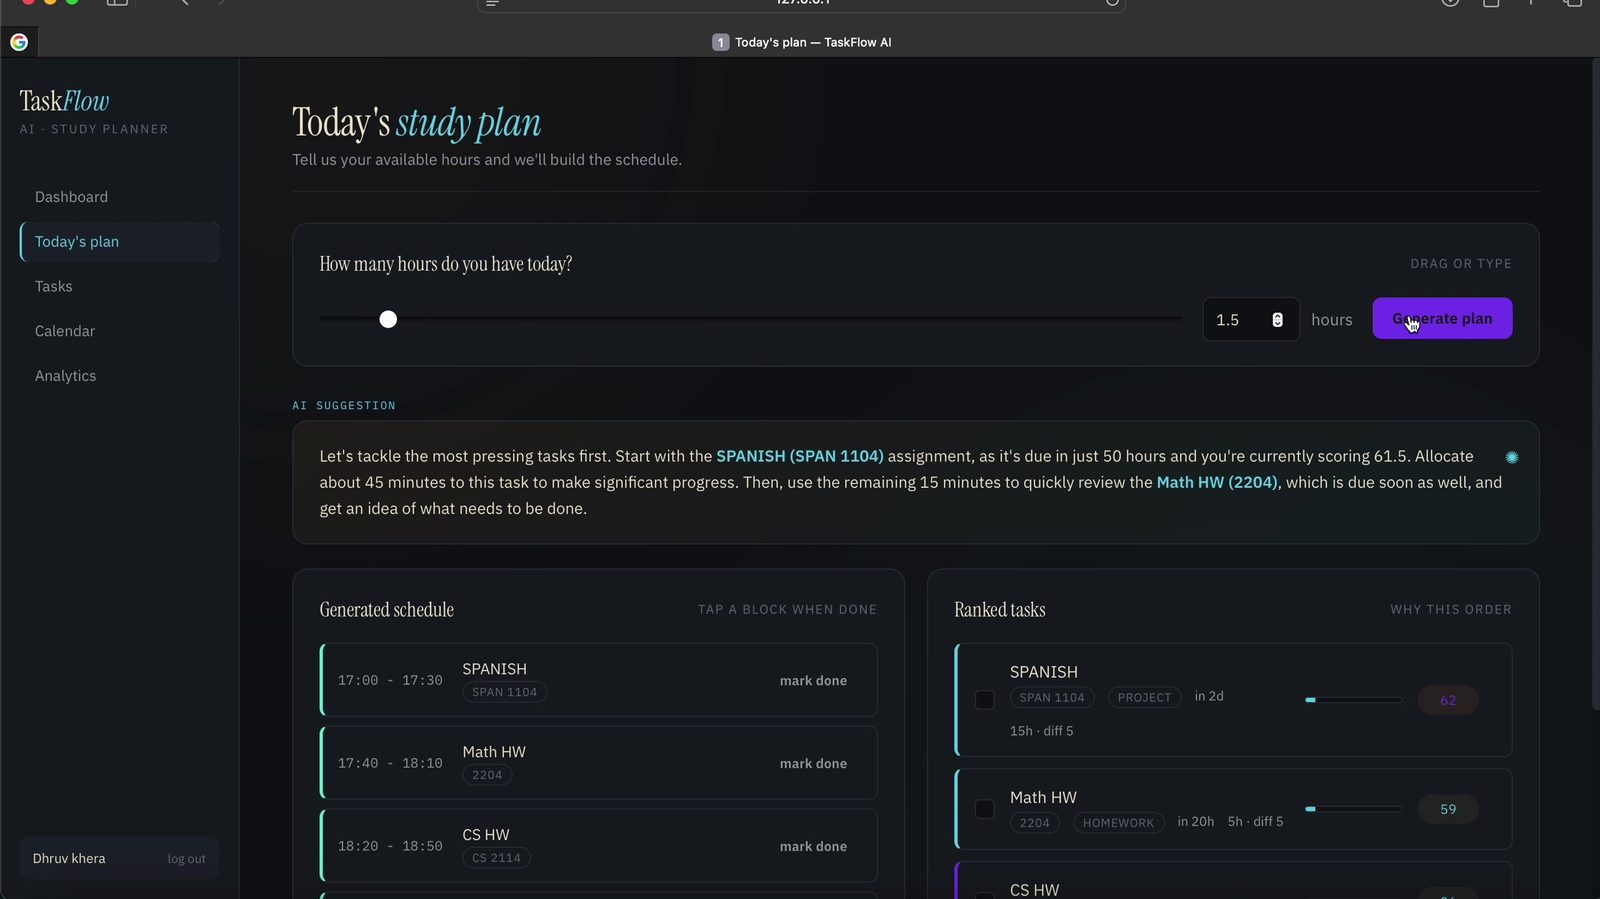Viewport: 1600px width, 899px height.
Task: Click the 2204 tag in Generated schedule
Action: click(487, 775)
